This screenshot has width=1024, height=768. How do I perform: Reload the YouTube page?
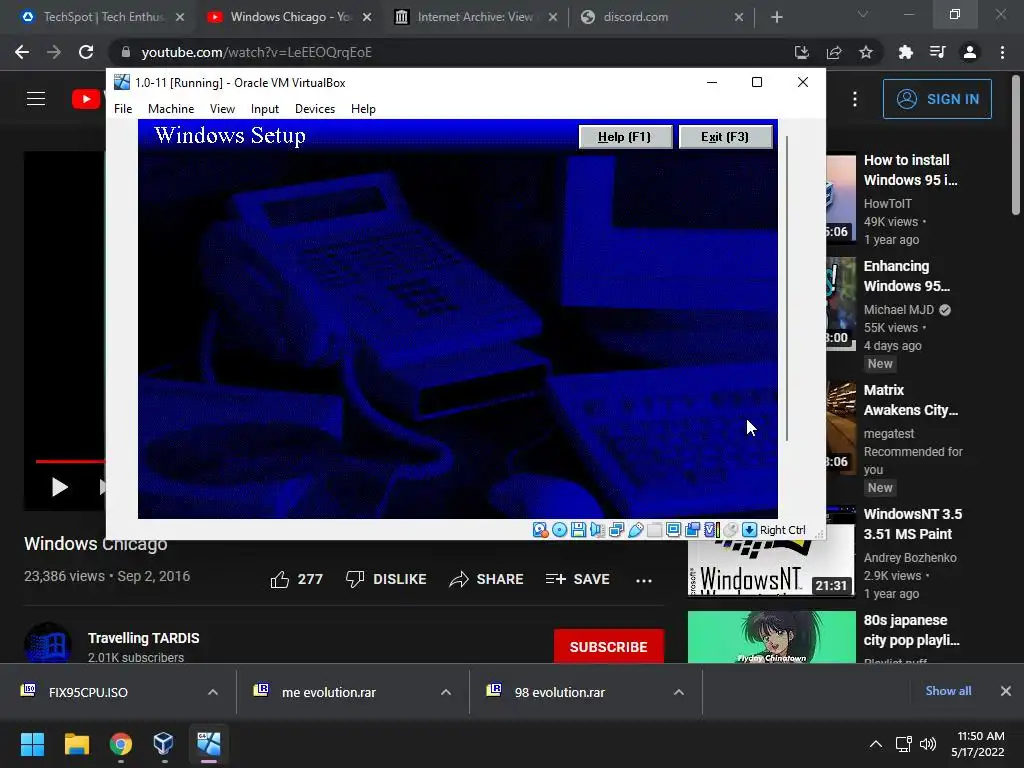(86, 52)
